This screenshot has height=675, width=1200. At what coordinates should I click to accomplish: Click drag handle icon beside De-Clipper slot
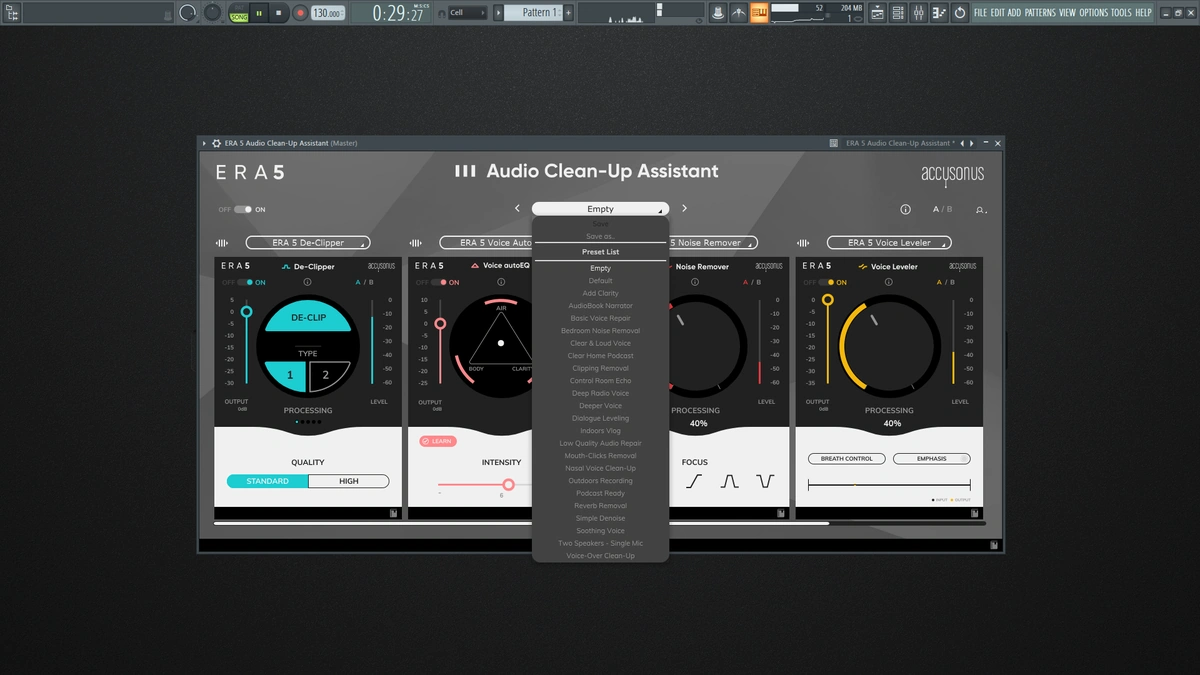223,243
